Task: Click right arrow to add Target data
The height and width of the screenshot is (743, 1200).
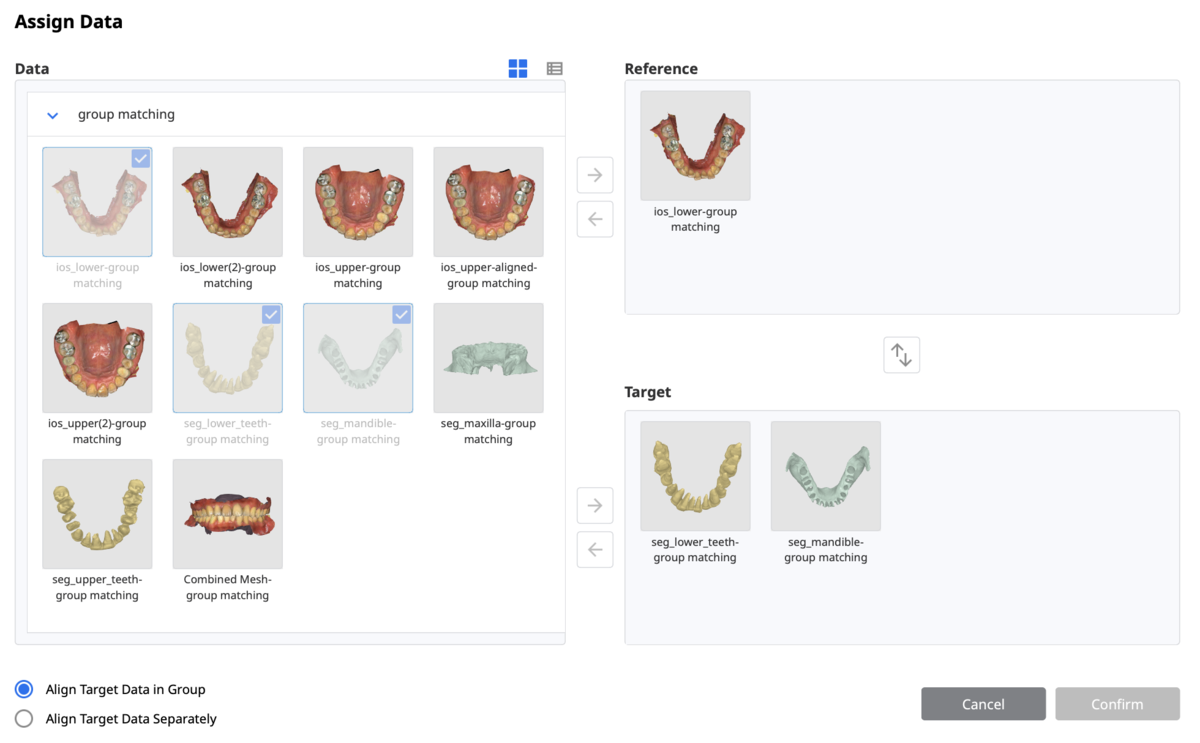Action: [x=595, y=505]
